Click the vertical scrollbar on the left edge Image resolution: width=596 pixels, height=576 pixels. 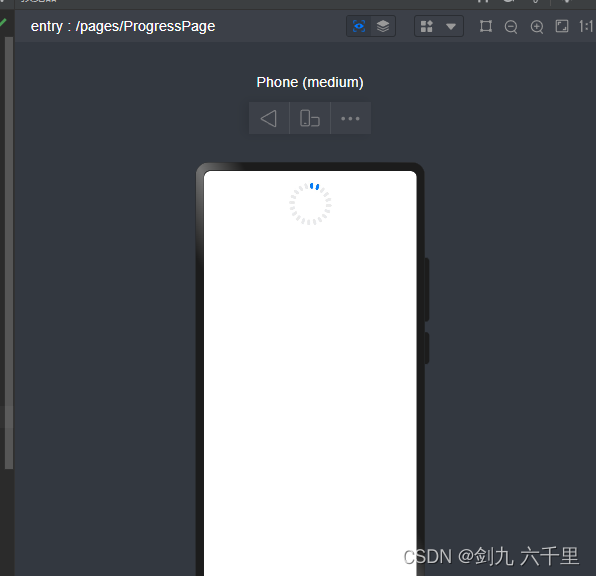(9, 253)
